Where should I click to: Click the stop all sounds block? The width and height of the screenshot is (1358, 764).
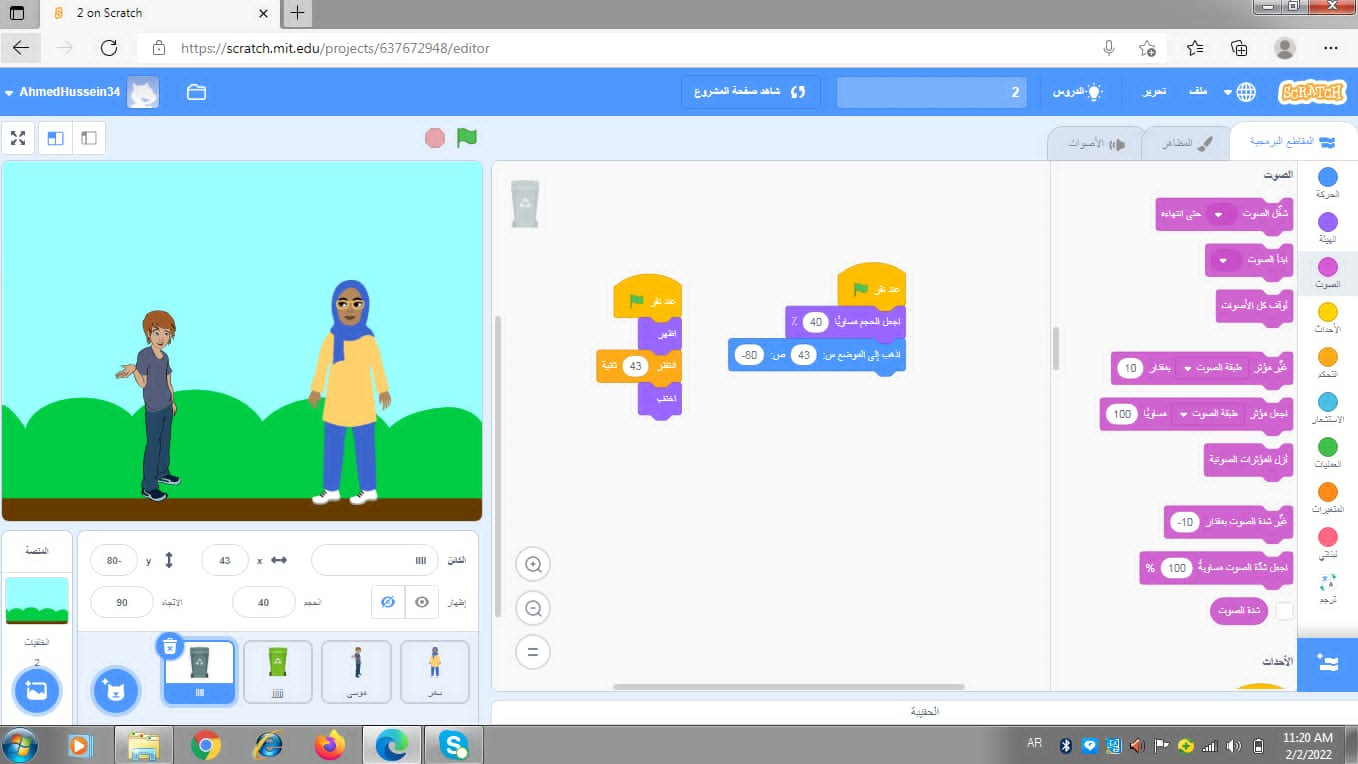tap(1254, 305)
